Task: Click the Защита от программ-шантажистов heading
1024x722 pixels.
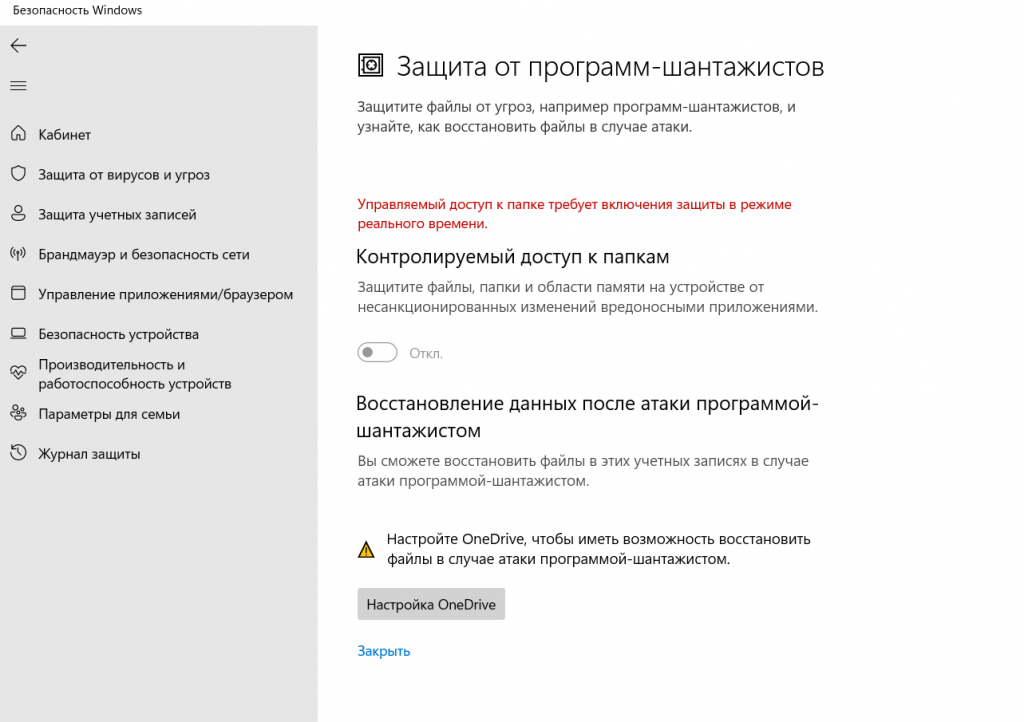Action: 610,67
